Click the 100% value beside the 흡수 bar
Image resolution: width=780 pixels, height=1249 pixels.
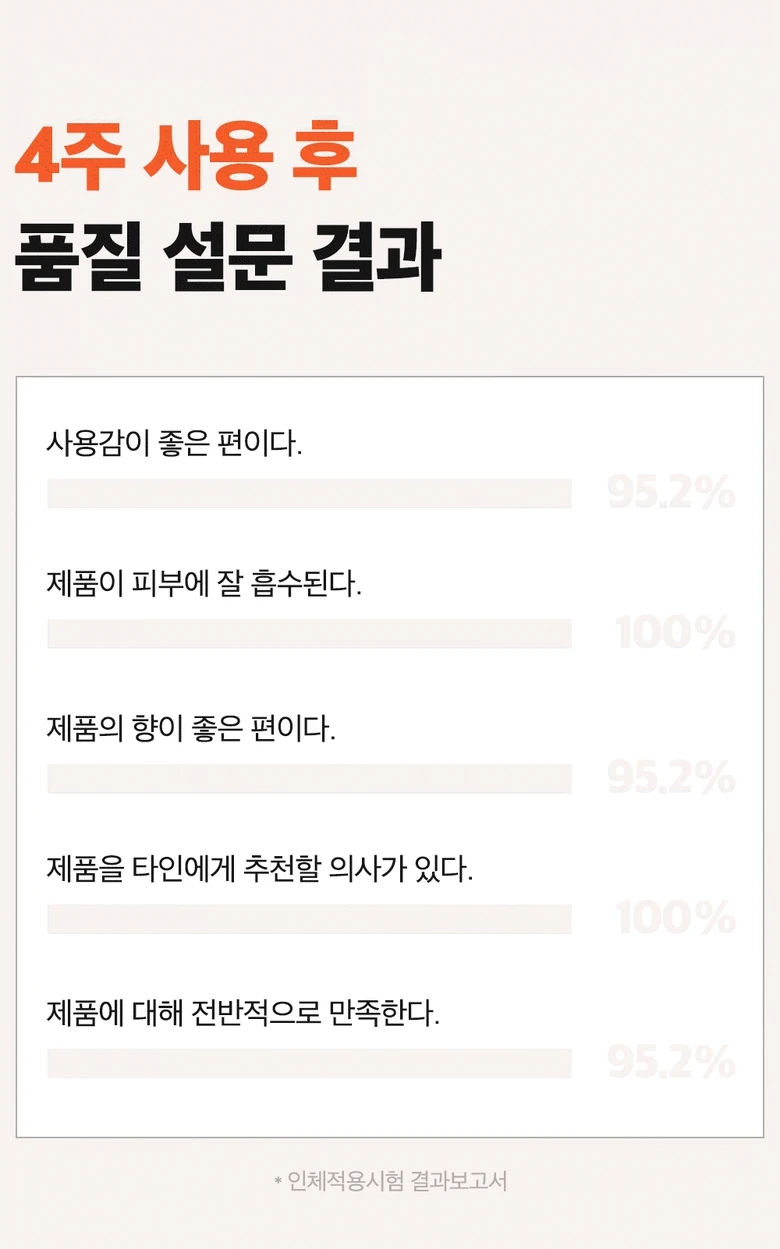pos(675,633)
